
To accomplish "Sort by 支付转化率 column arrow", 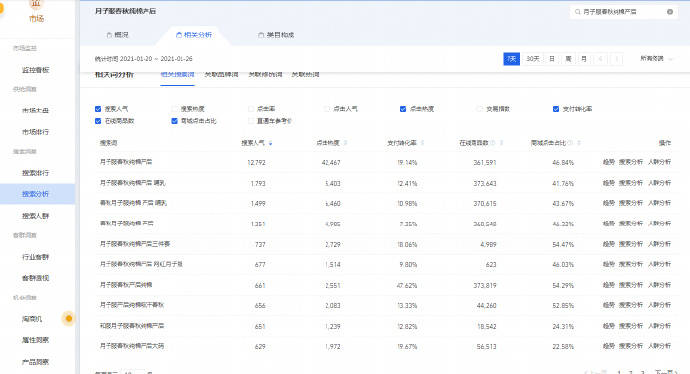I will (422, 143).
